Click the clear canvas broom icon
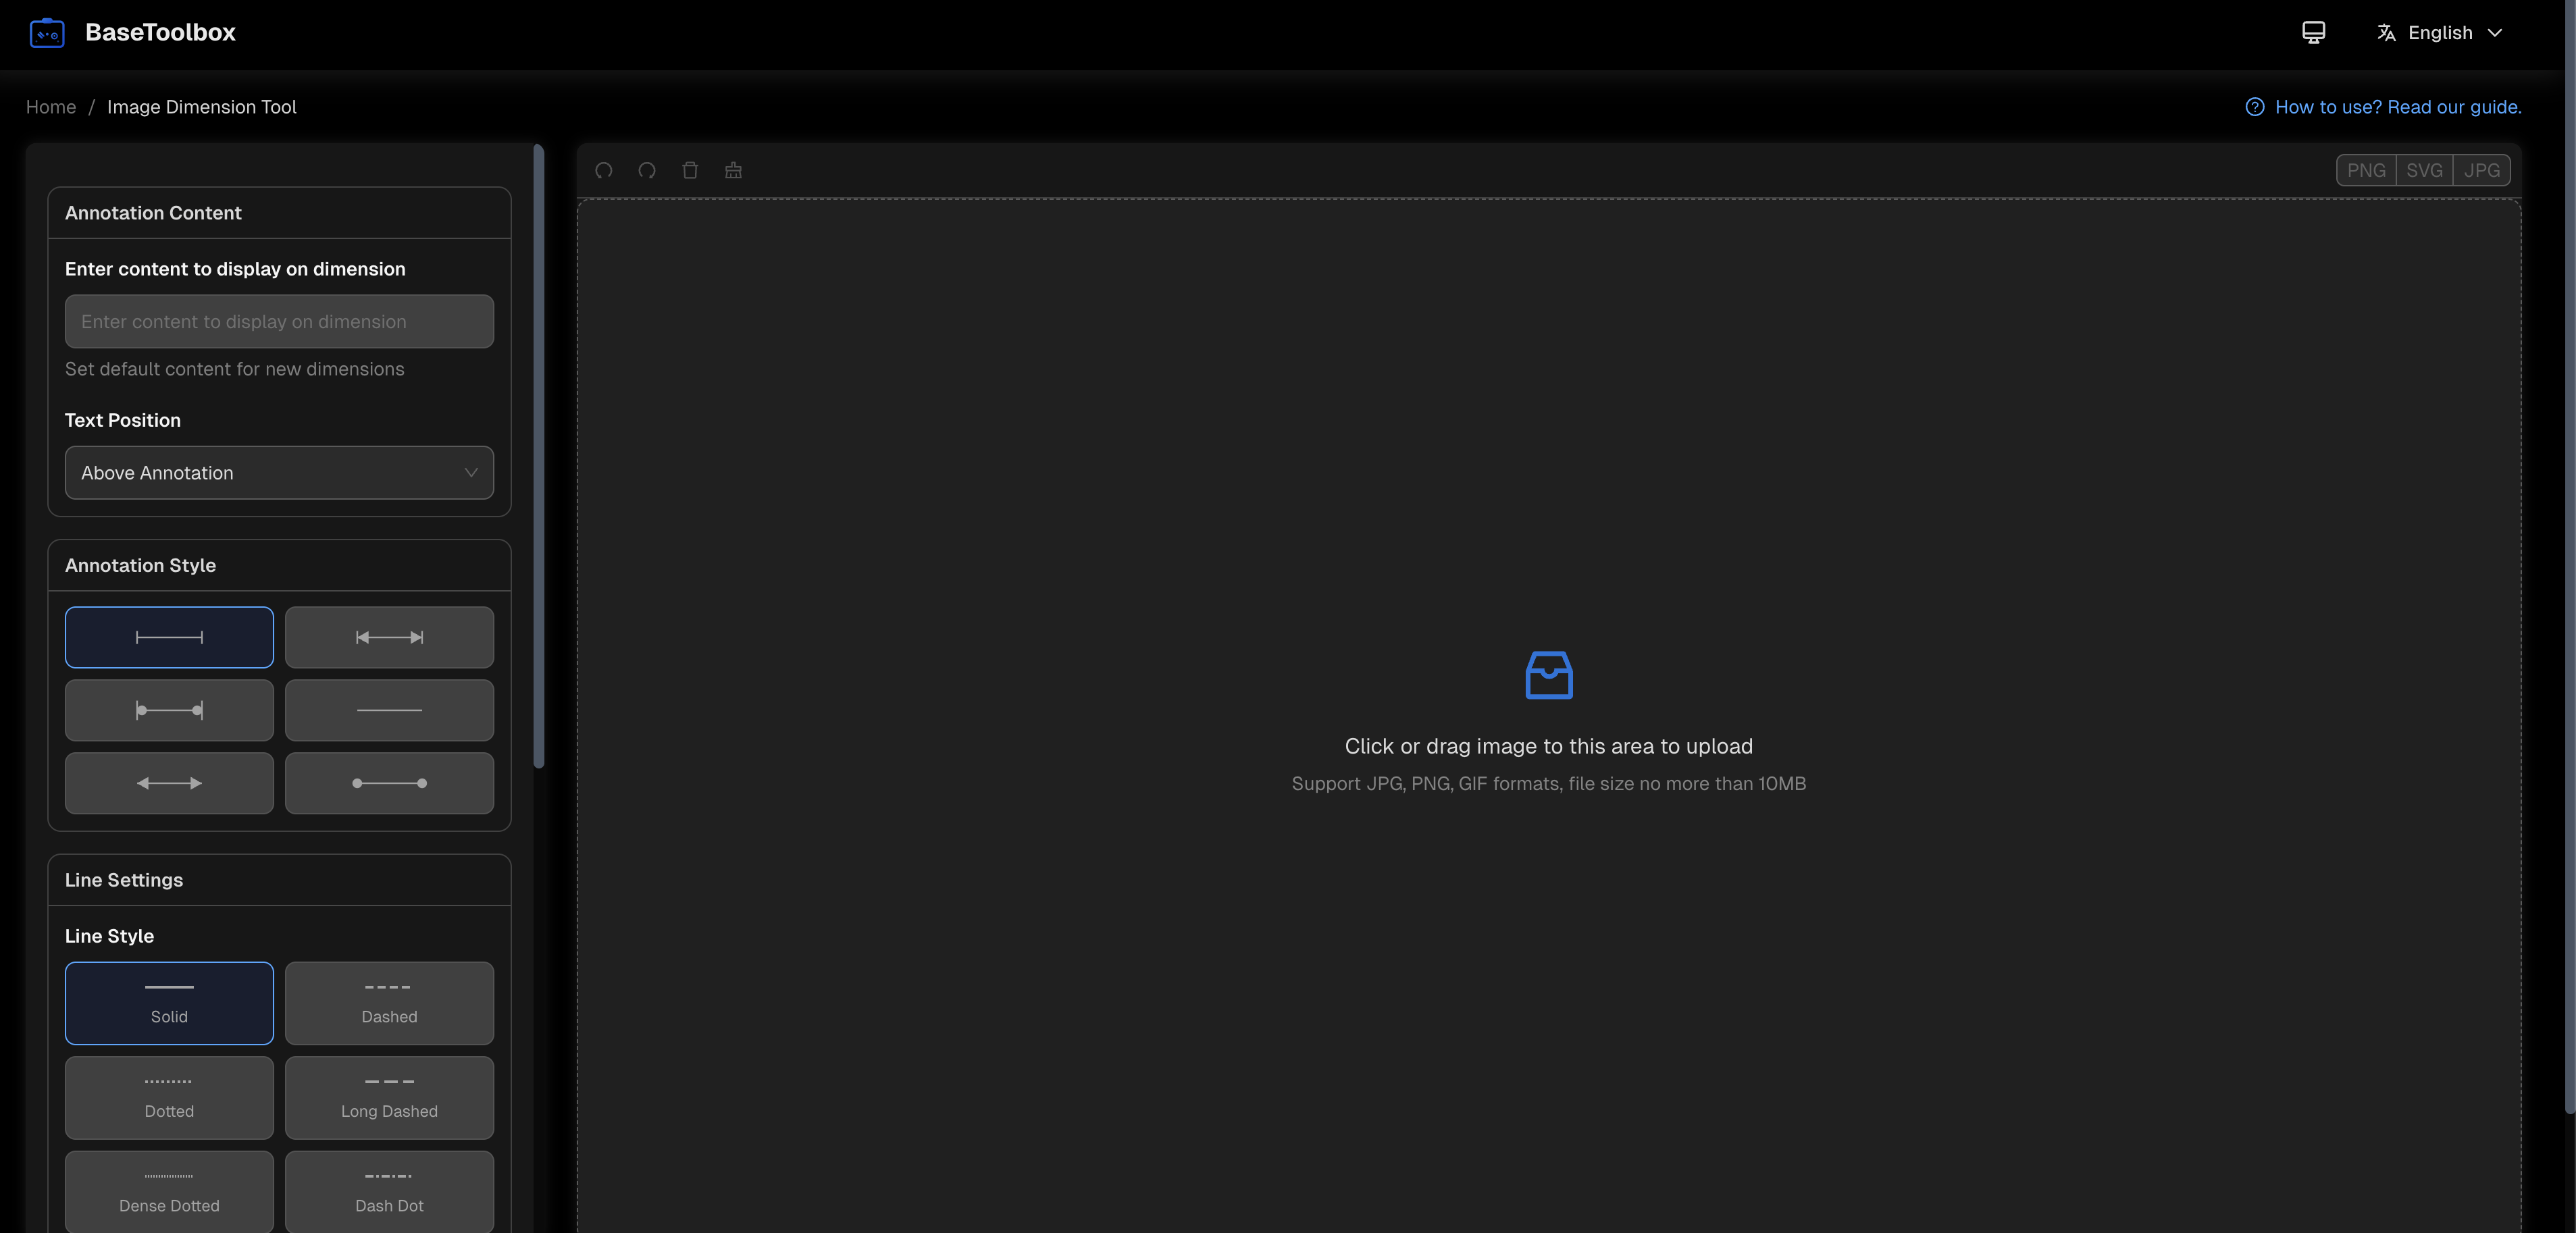The width and height of the screenshot is (2576, 1233). [733, 170]
